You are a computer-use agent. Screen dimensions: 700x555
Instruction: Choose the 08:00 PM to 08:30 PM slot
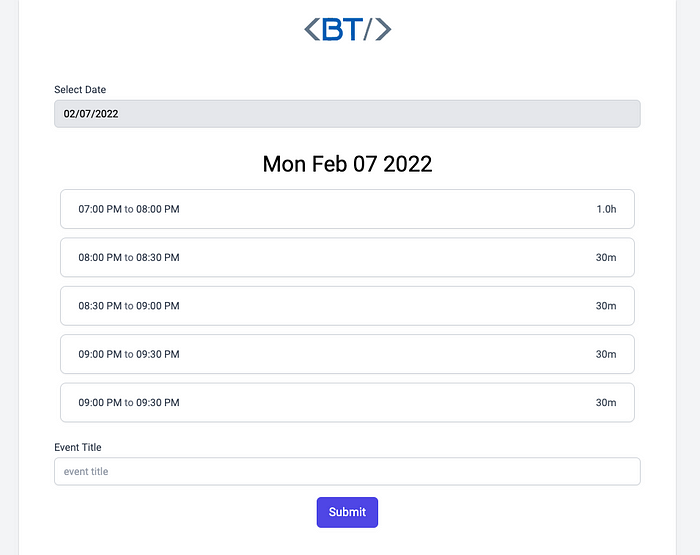347,257
